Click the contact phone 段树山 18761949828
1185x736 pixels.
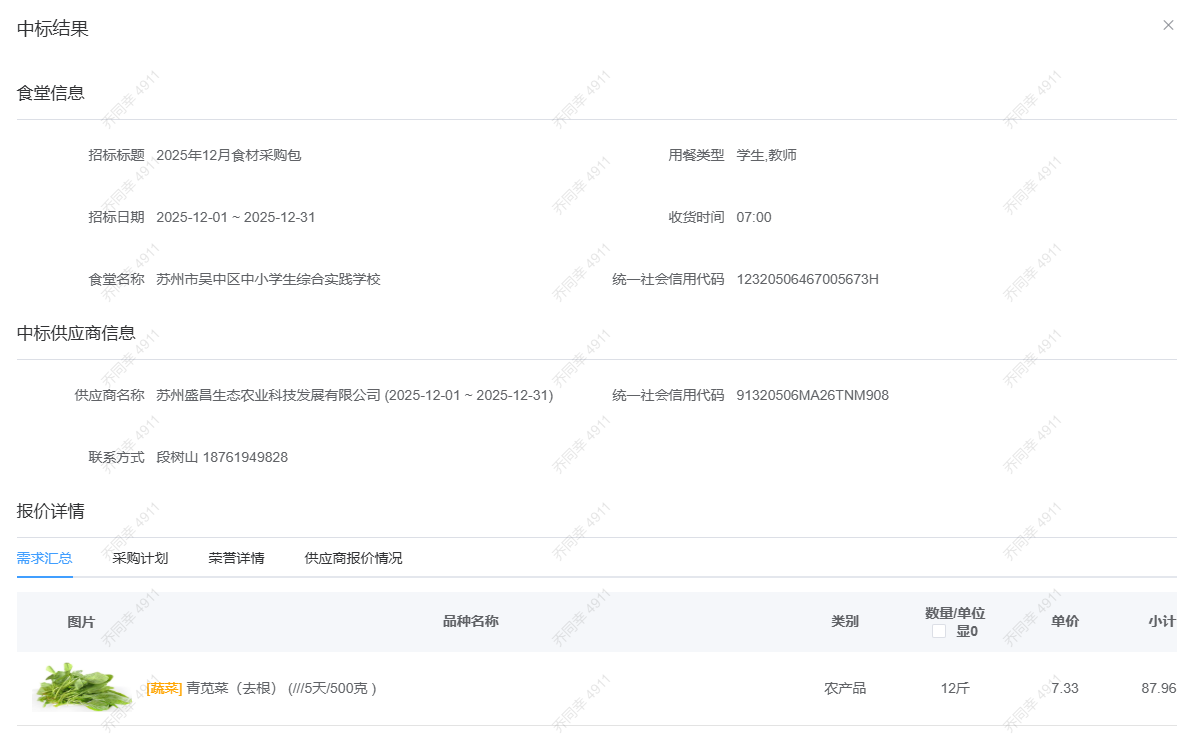tap(222, 457)
